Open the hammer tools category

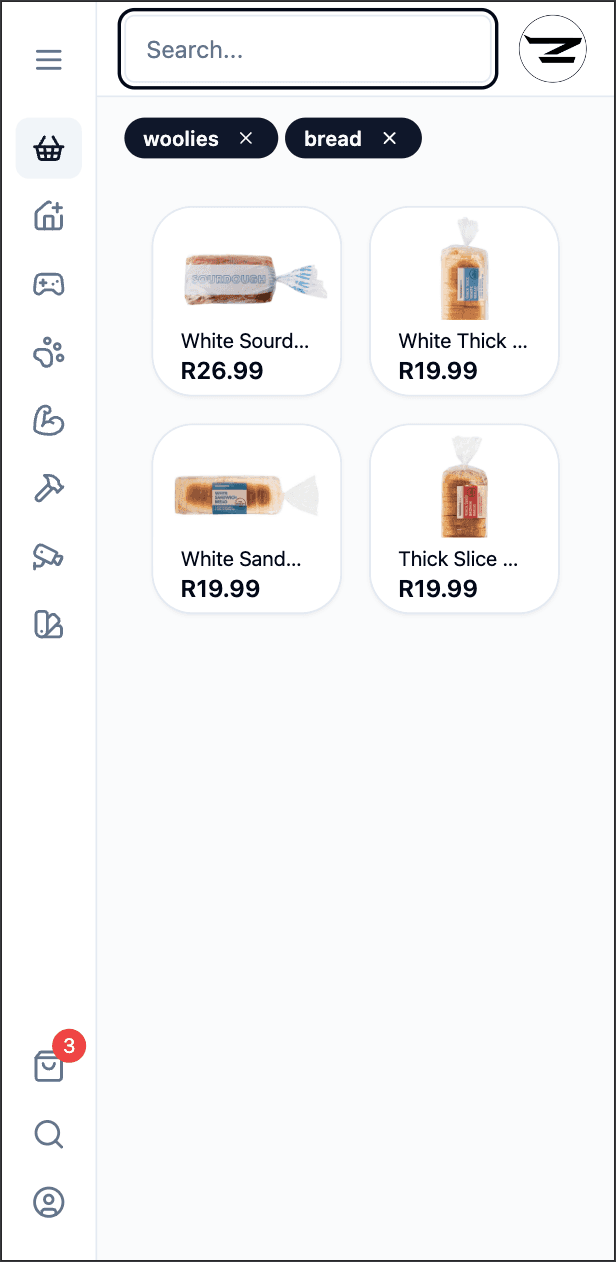coord(48,488)
